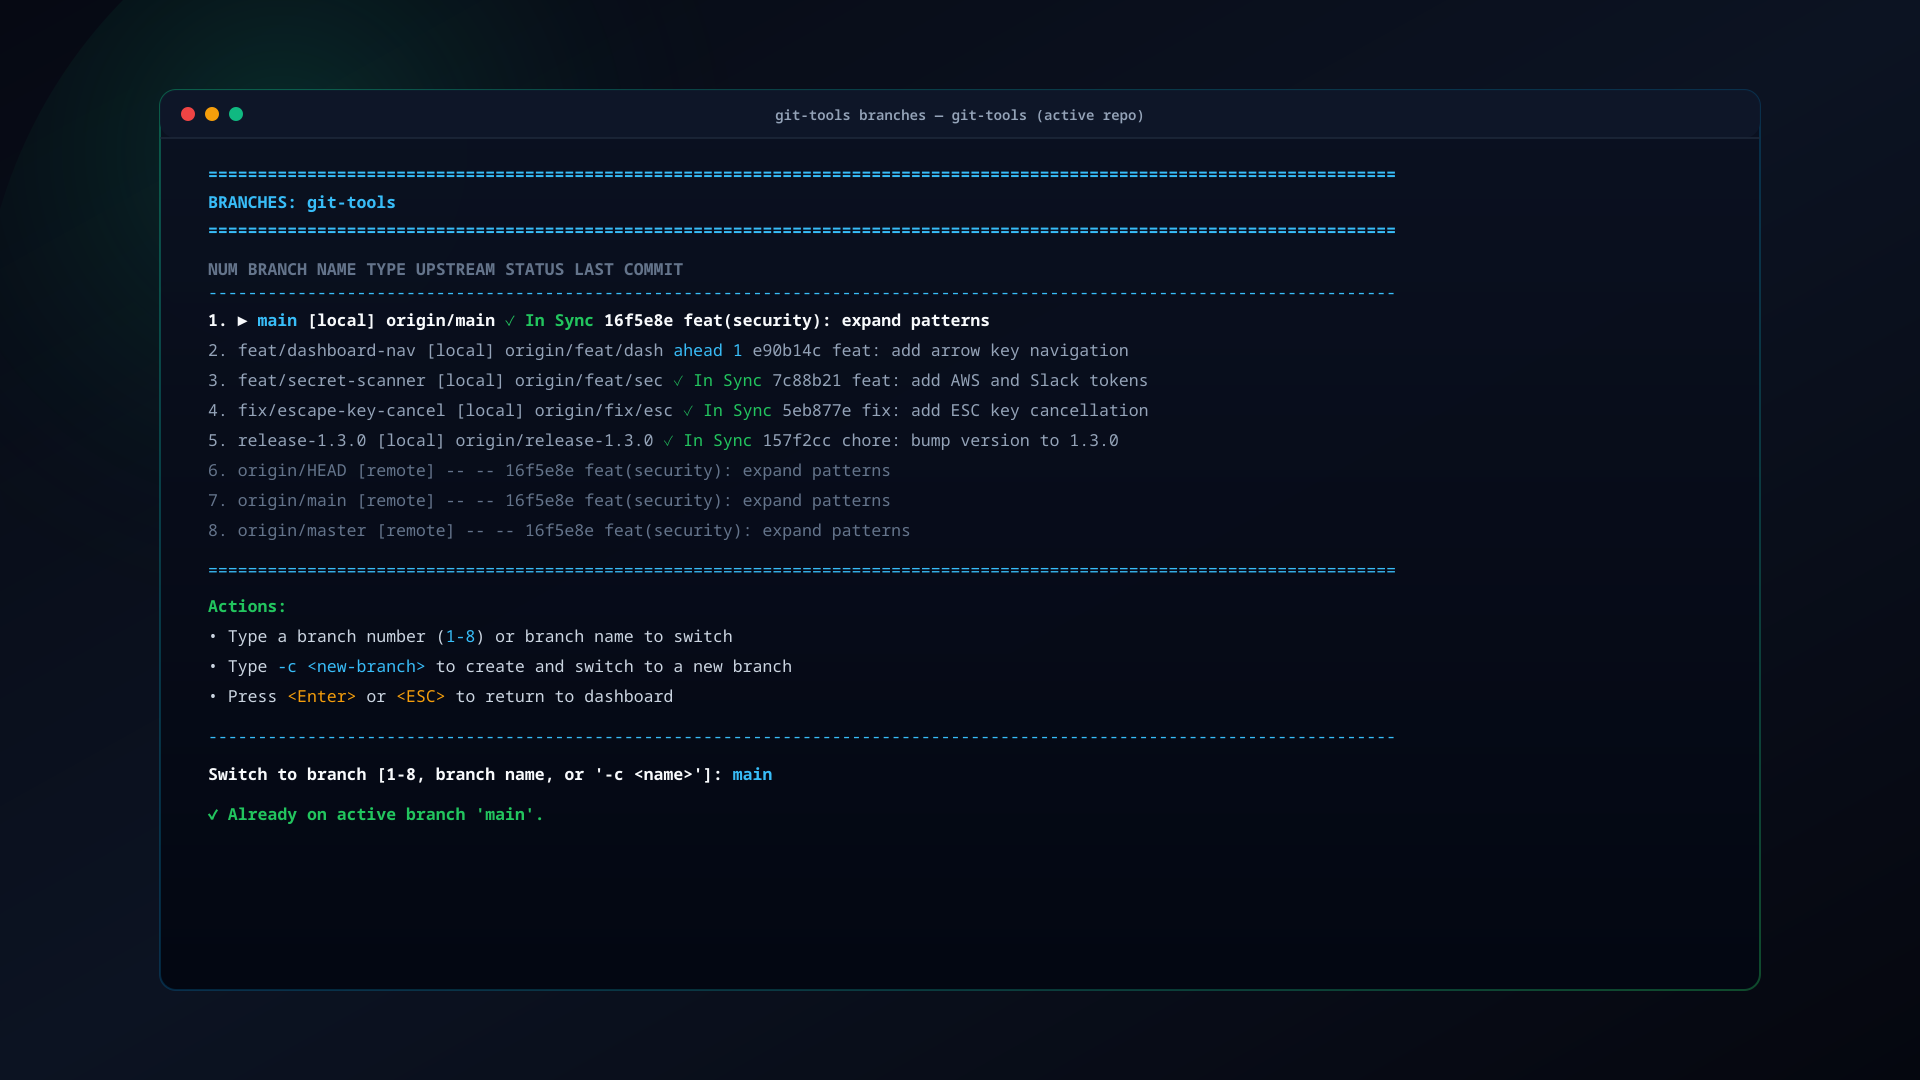This screenshot has height=1080, width=1920.
Task: Click commit hash e90b14c
Action: (x=787, y=351)
